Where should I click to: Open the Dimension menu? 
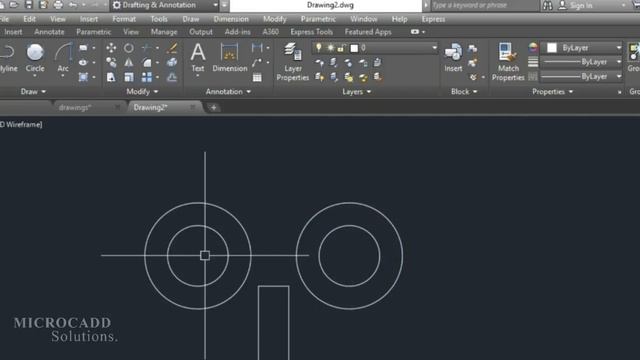(231, 19)
